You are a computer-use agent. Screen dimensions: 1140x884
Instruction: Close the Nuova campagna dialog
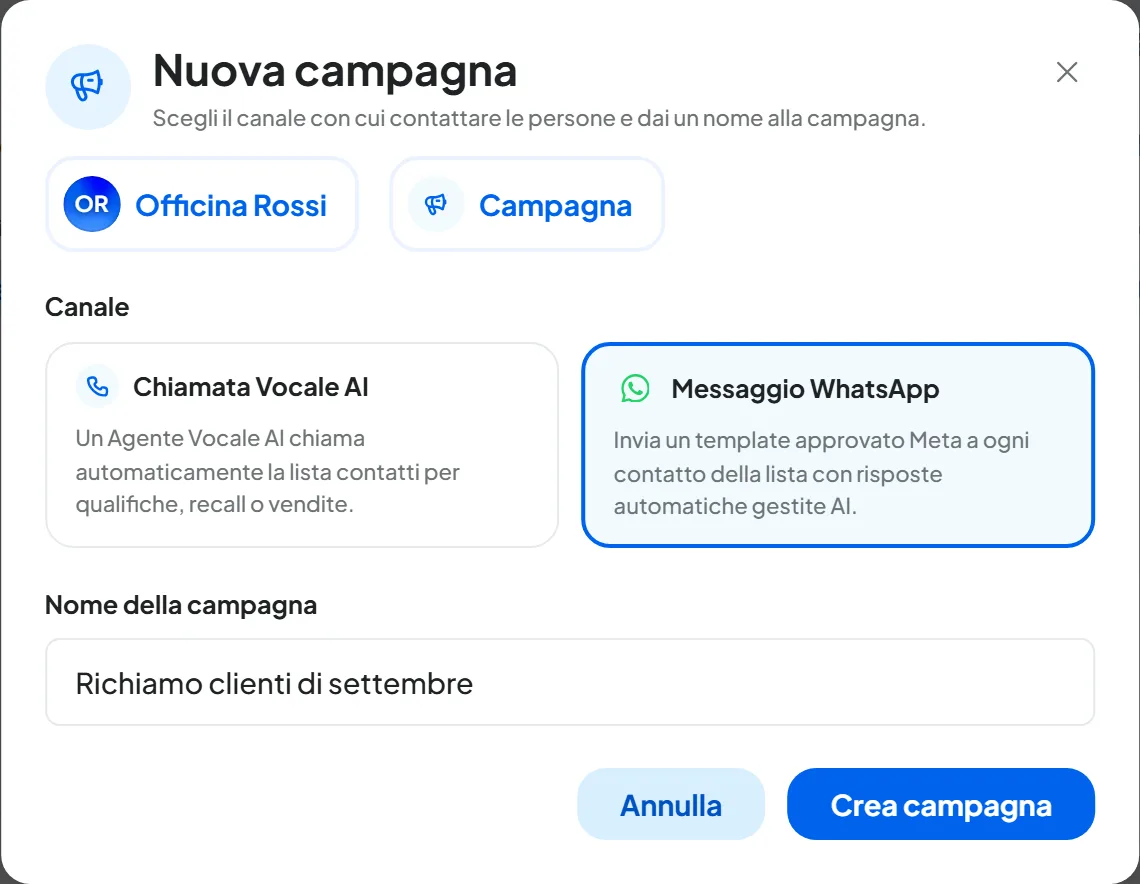coord(1067,72)
